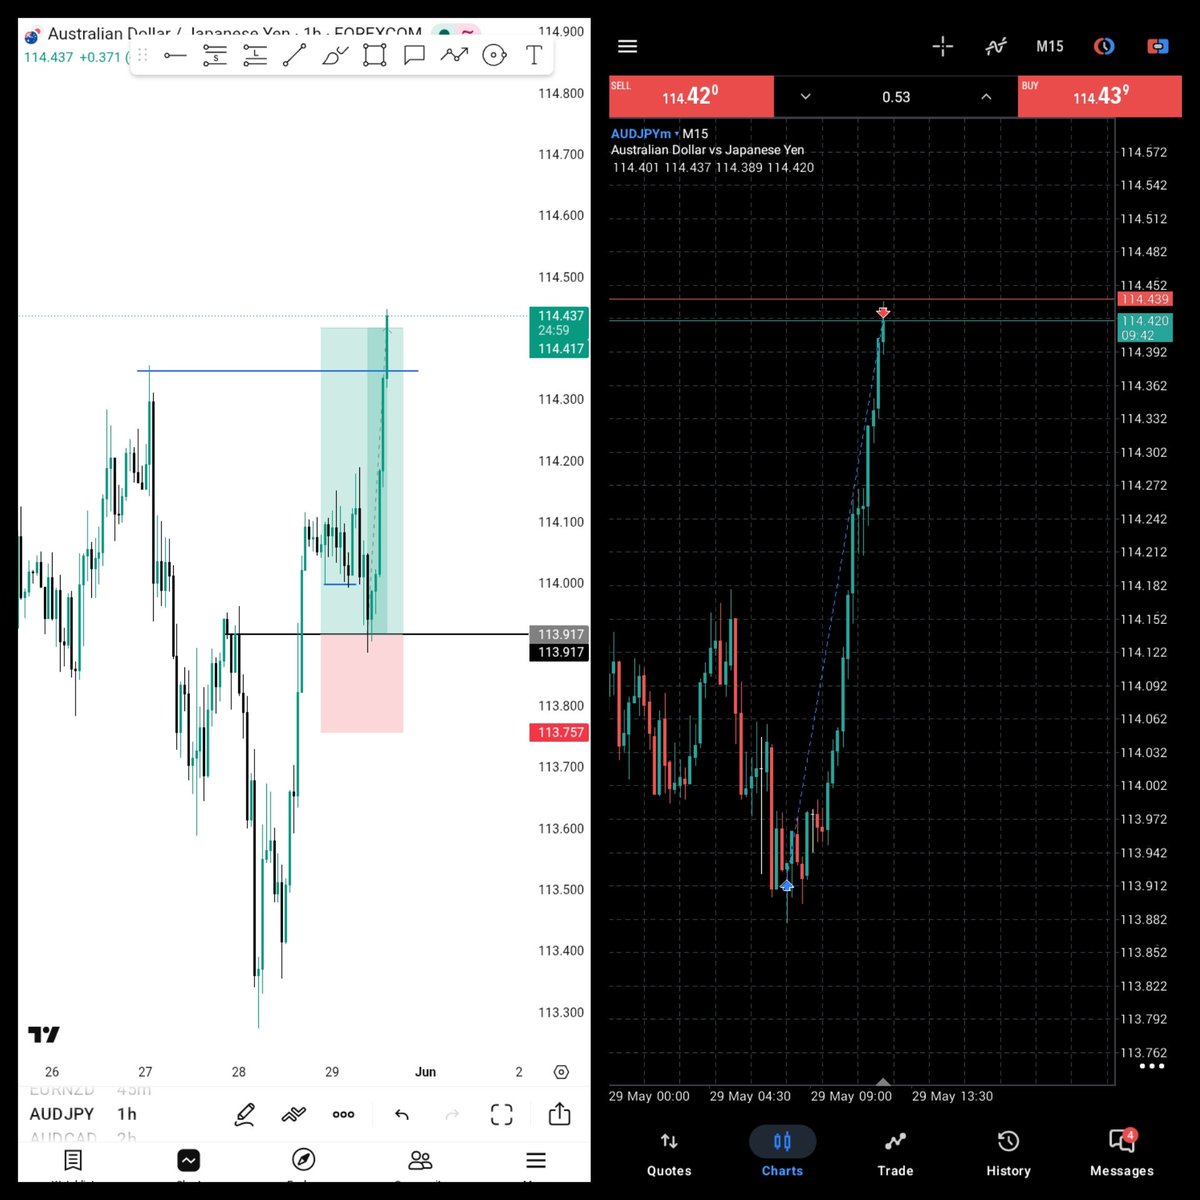Screen dimensions: 1200x1200
Task: Select the trend line tool
Action: pyautogui.click(x=294, y=56)
